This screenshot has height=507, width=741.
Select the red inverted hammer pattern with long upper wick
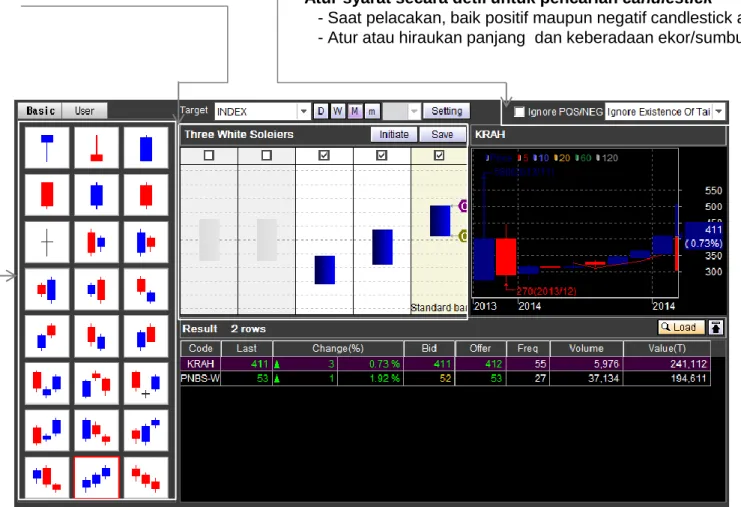[x=96, y=147]
